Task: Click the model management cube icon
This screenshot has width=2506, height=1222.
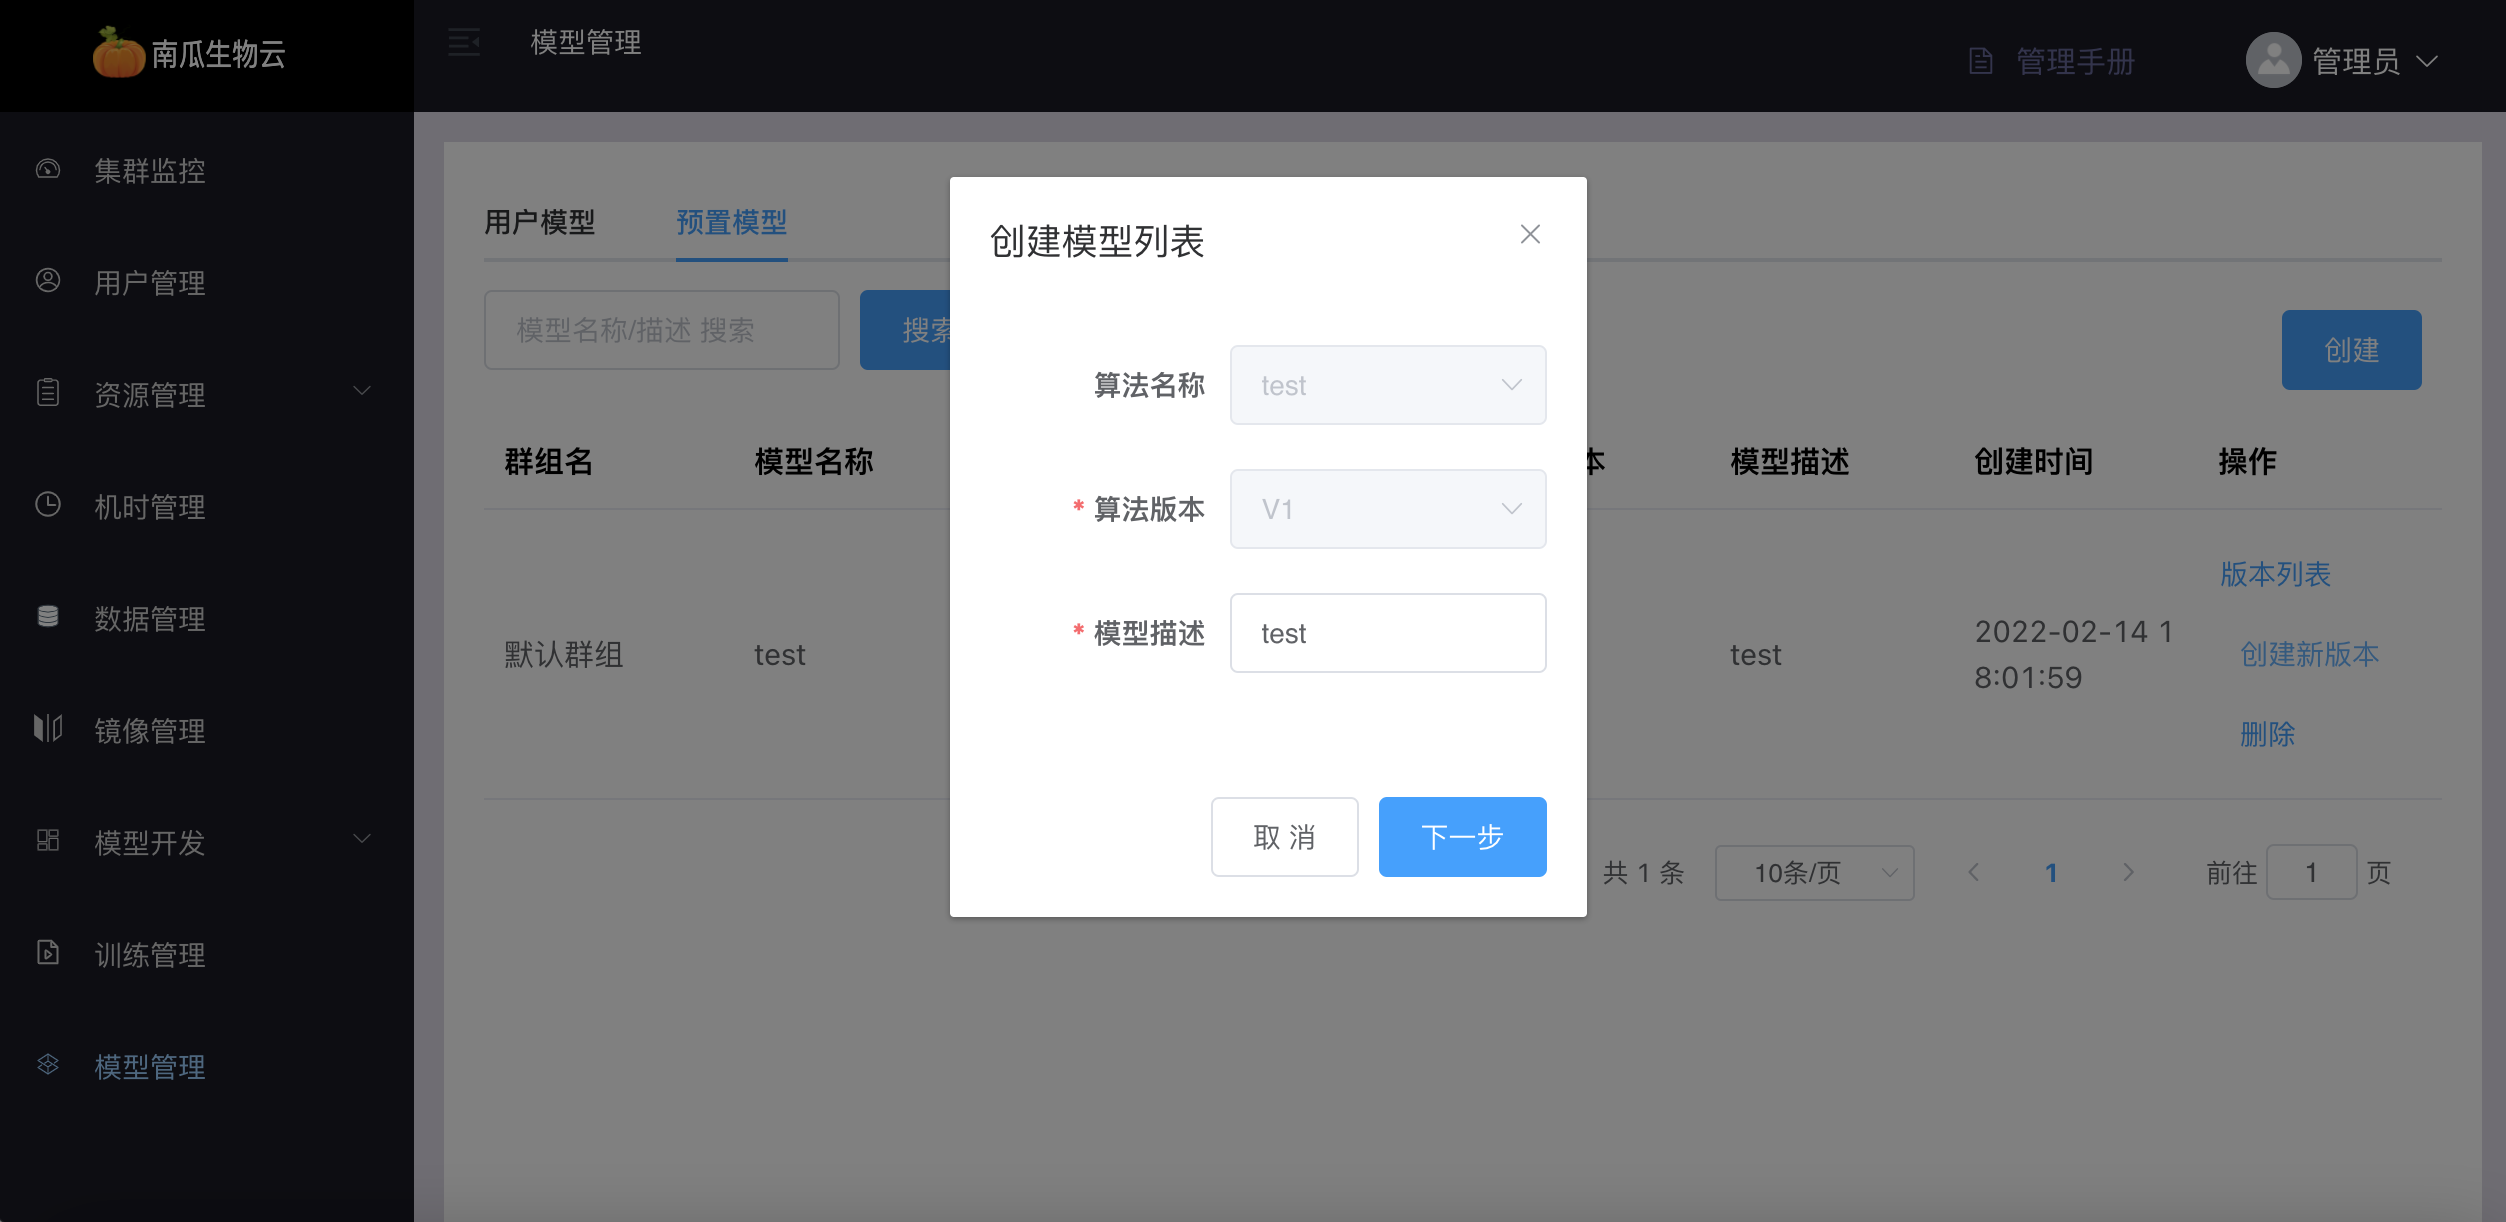Action: click(48, 1065)
